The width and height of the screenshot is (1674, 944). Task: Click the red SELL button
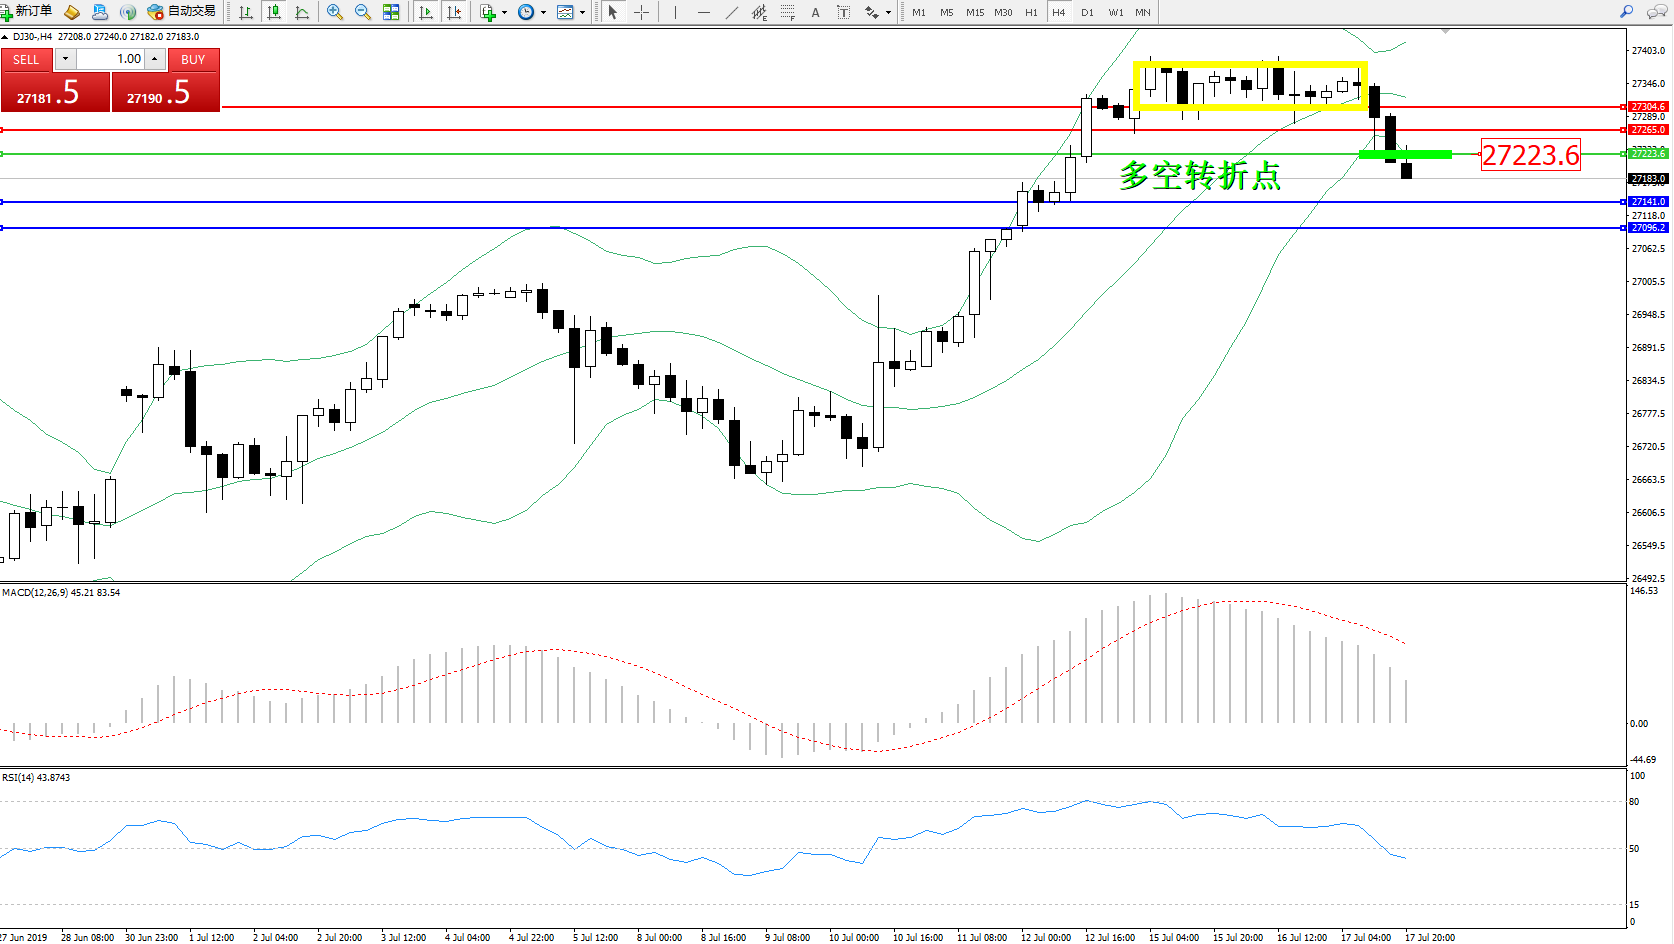point(26,60)
